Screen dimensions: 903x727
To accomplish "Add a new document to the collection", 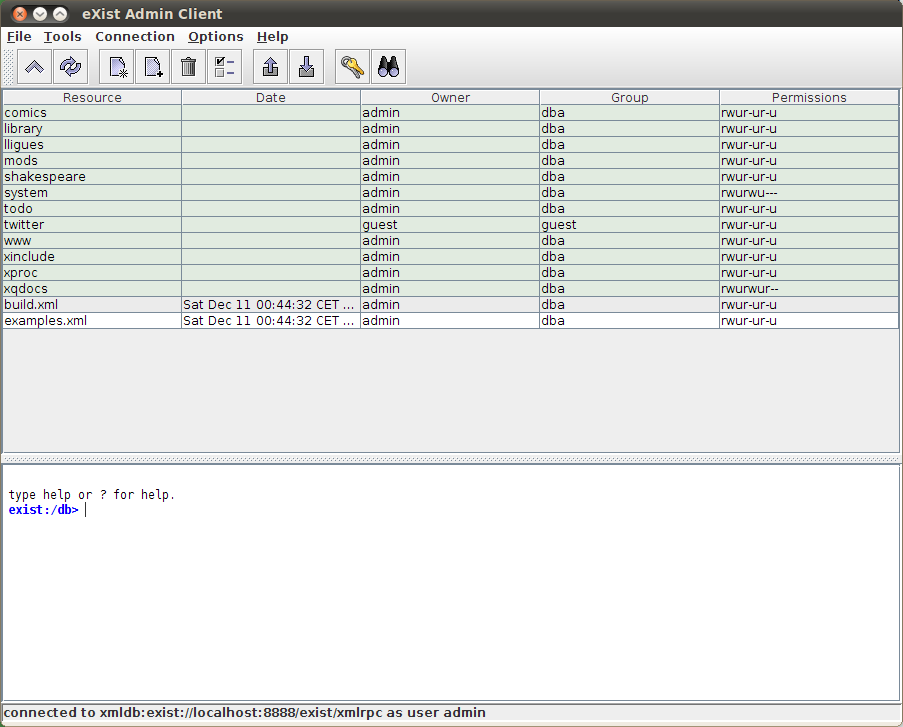I will 153,67.
